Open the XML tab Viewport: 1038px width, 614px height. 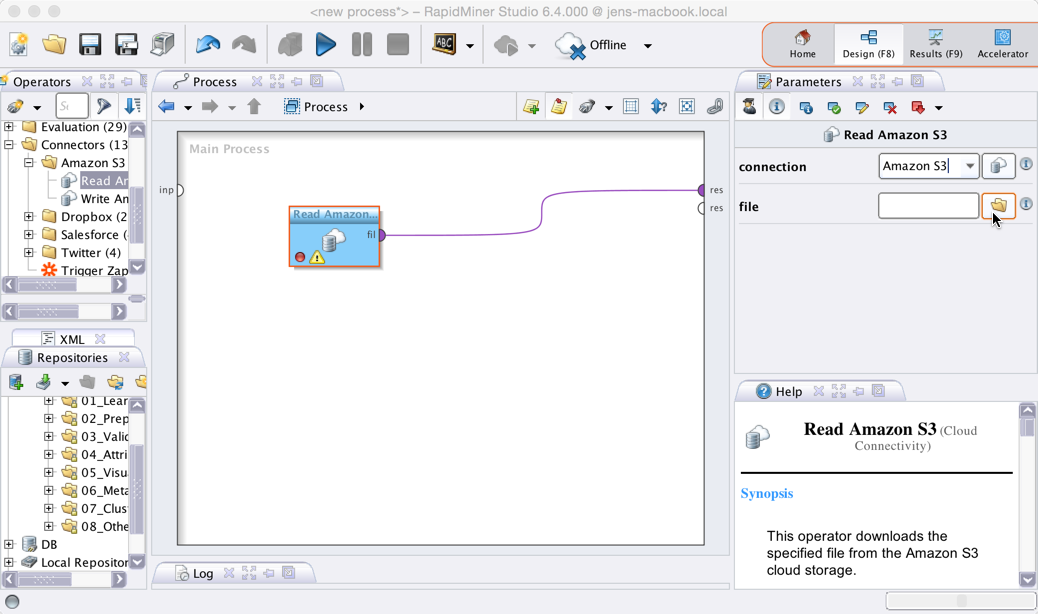pos(71,339)
